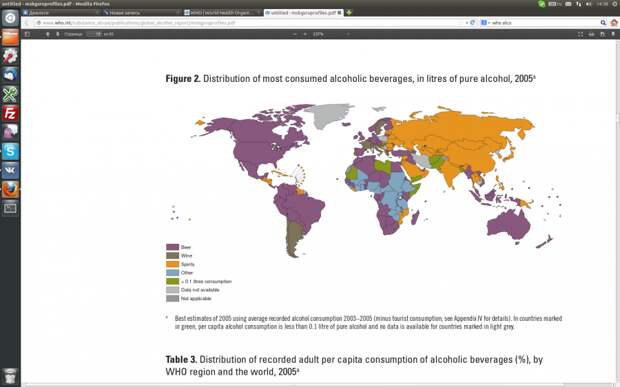Open the Thunderbird mail launcher
The width and height of the screenshot is (620, 387).
click(10, 75)
